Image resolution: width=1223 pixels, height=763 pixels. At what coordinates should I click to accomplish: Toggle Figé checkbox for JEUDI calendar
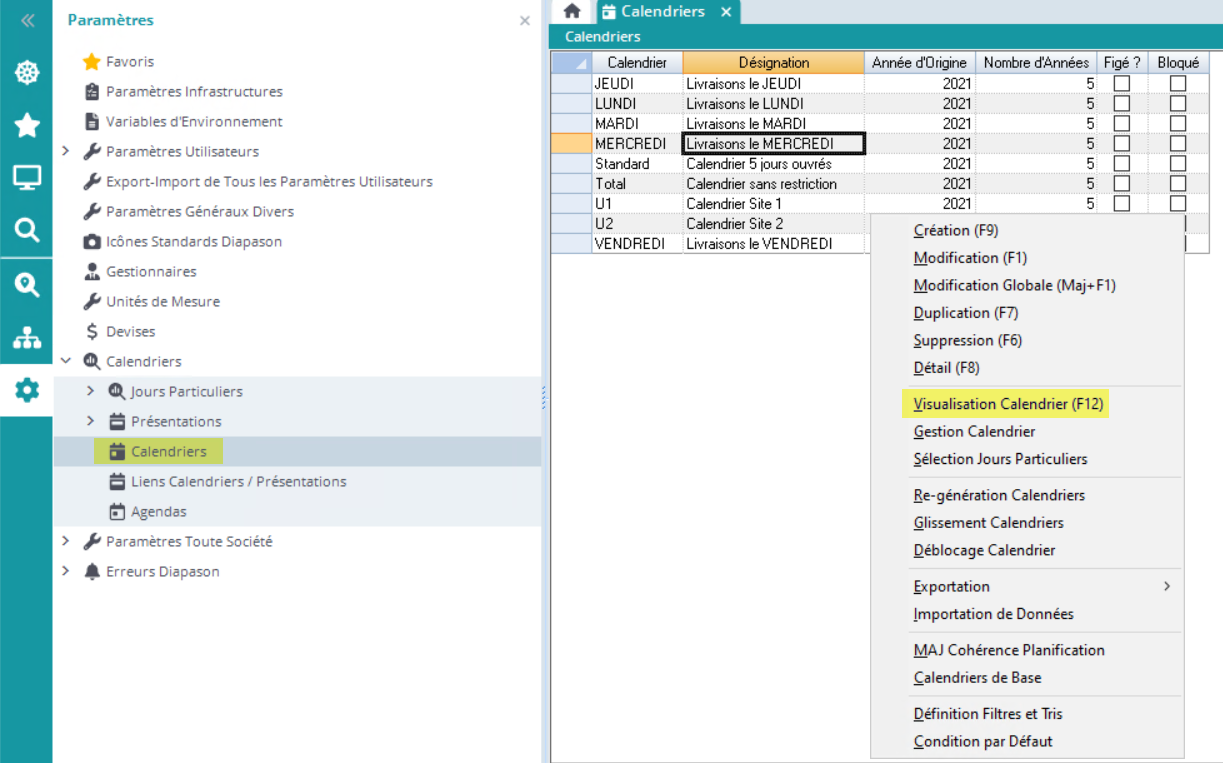tap(1121, 83)
